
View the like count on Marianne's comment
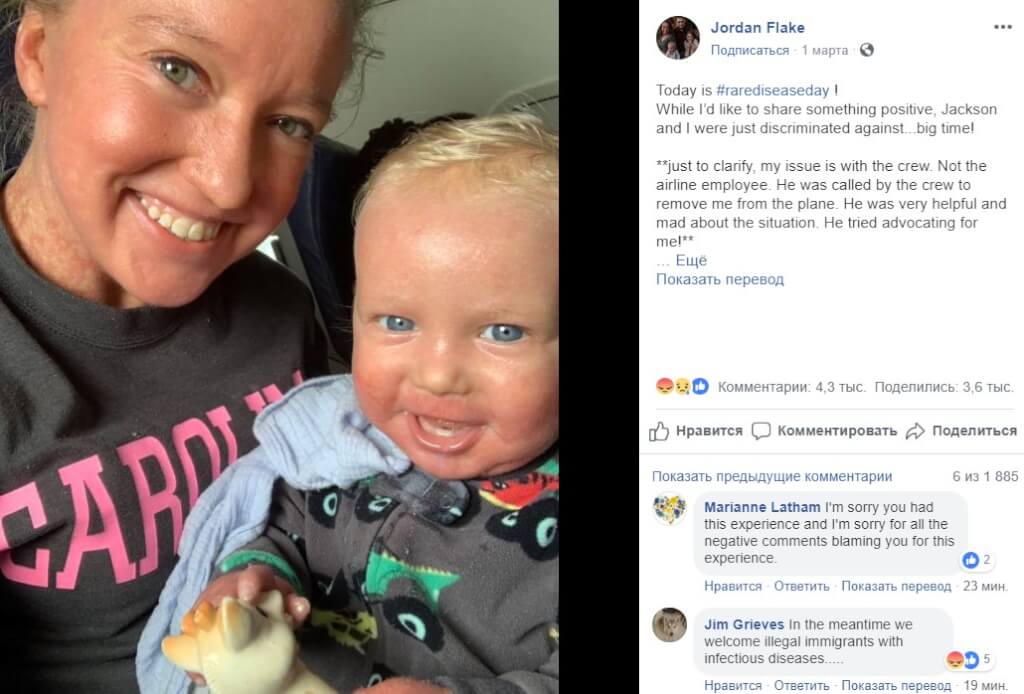pyautogui.click(x=978, y=560)
